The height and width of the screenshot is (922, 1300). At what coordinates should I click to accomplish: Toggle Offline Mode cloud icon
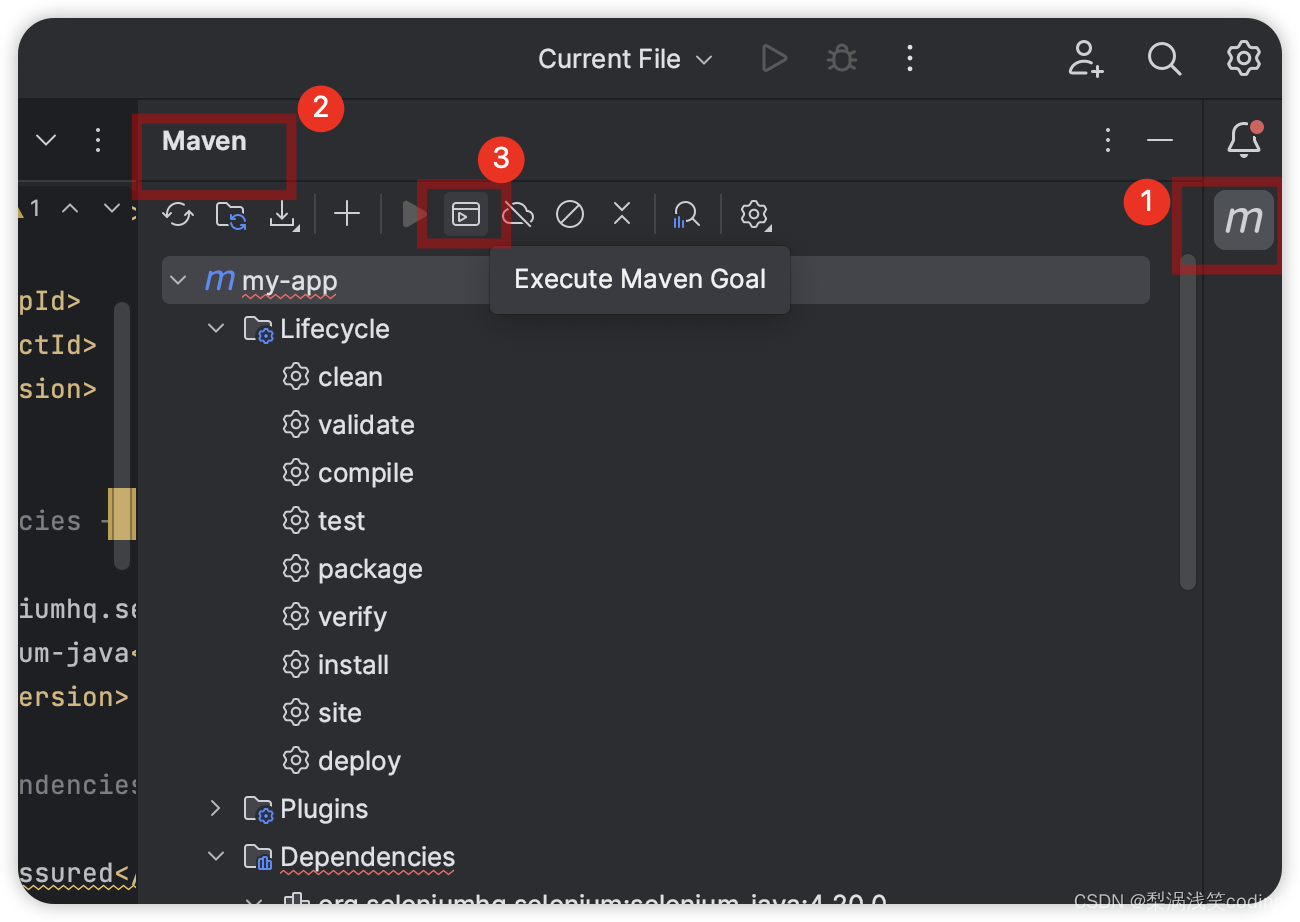click(518, 214)
